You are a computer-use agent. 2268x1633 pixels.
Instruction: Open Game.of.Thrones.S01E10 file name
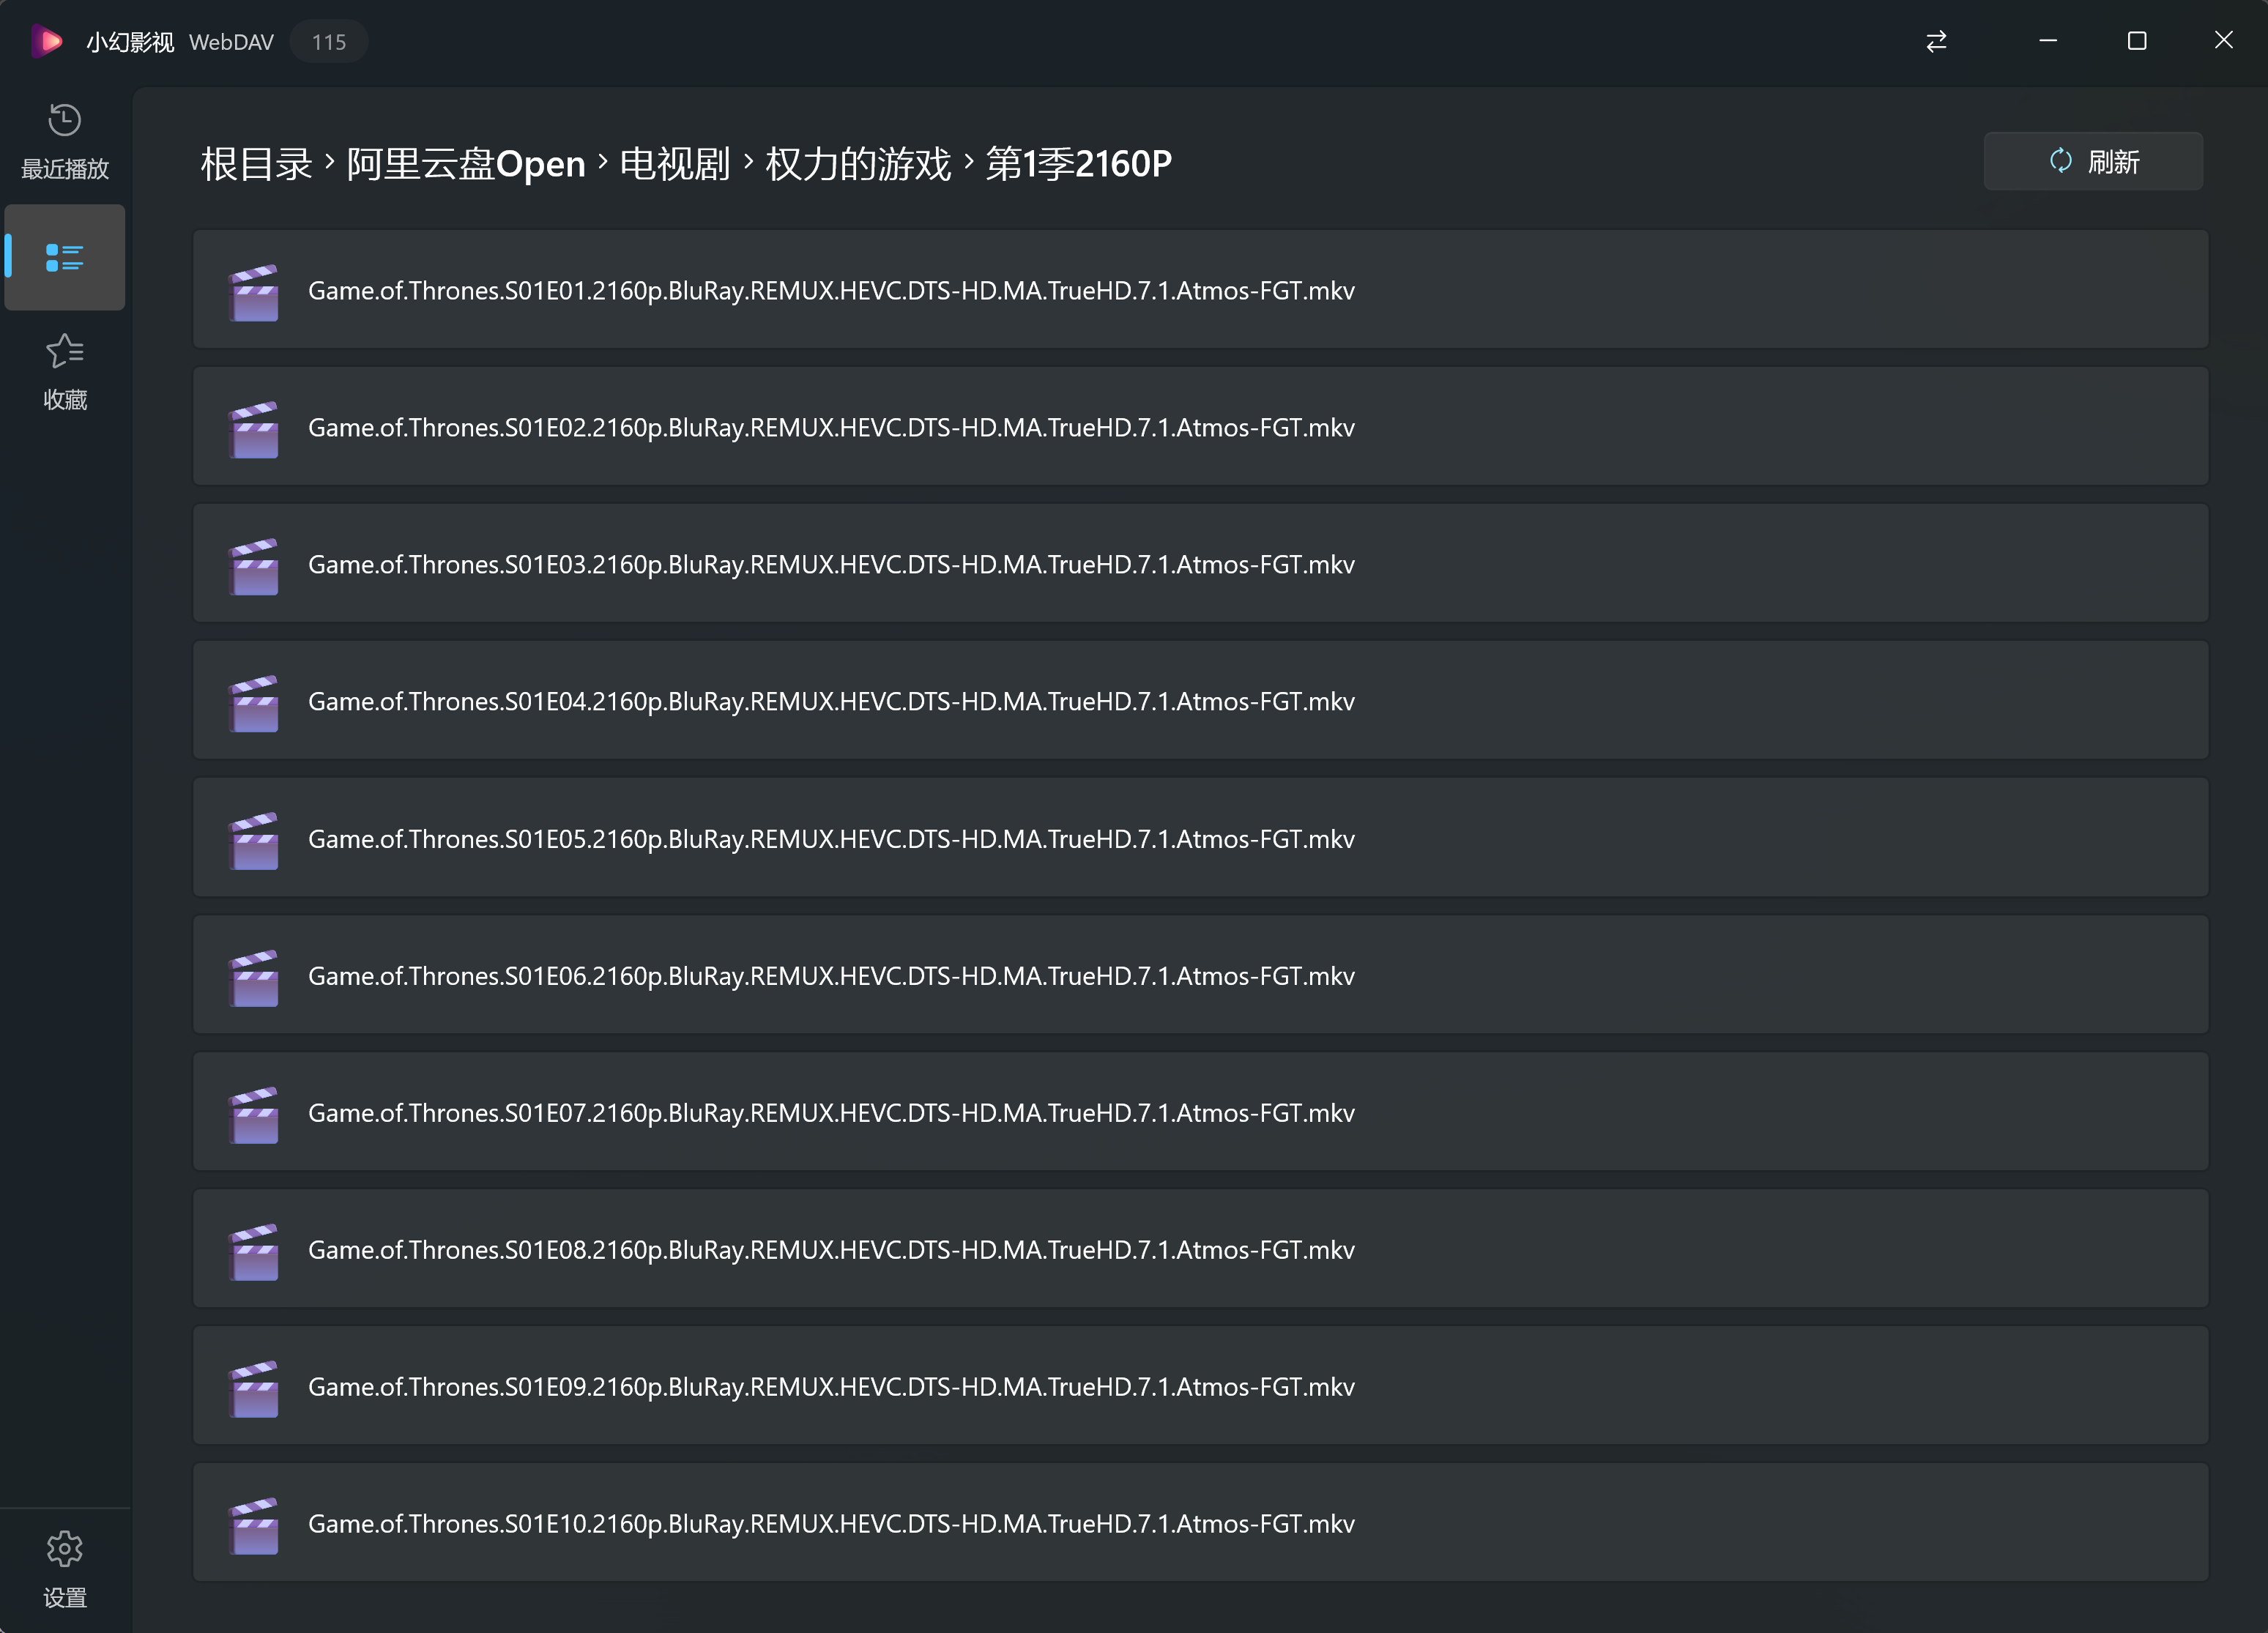pyautogui.click(x=831, y=1524)
